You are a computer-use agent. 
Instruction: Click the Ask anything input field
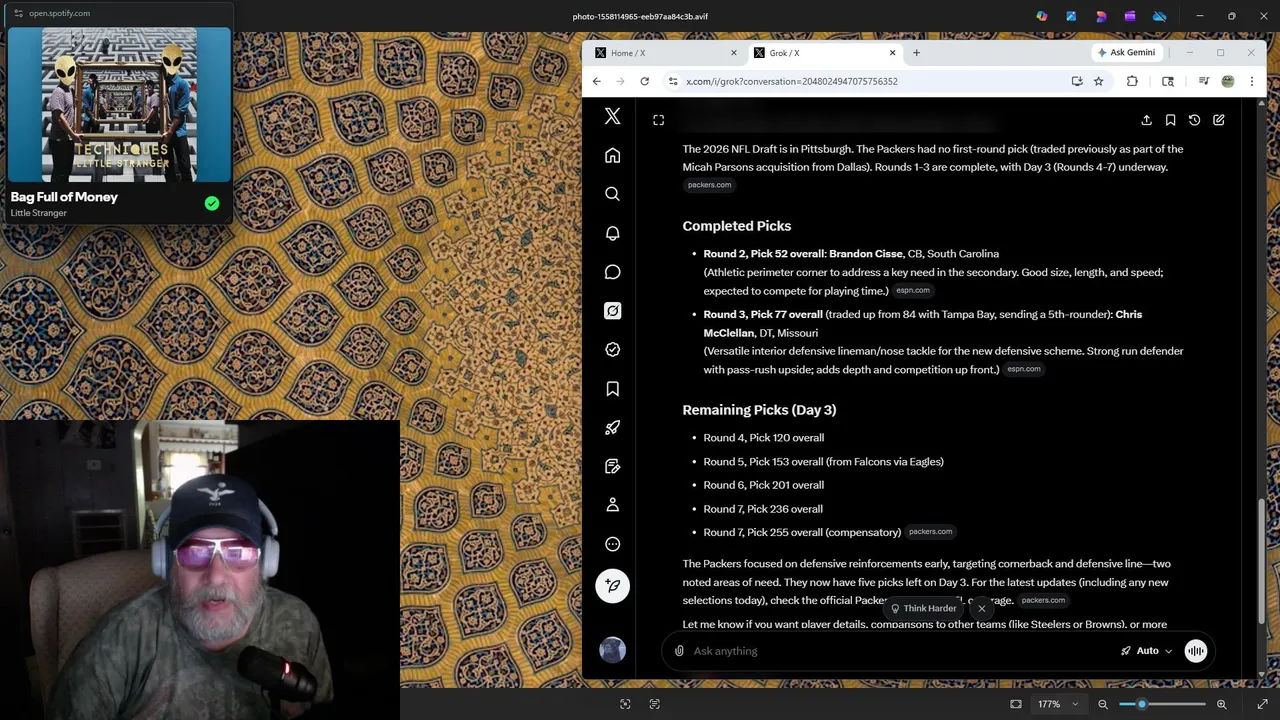[900, 651]
